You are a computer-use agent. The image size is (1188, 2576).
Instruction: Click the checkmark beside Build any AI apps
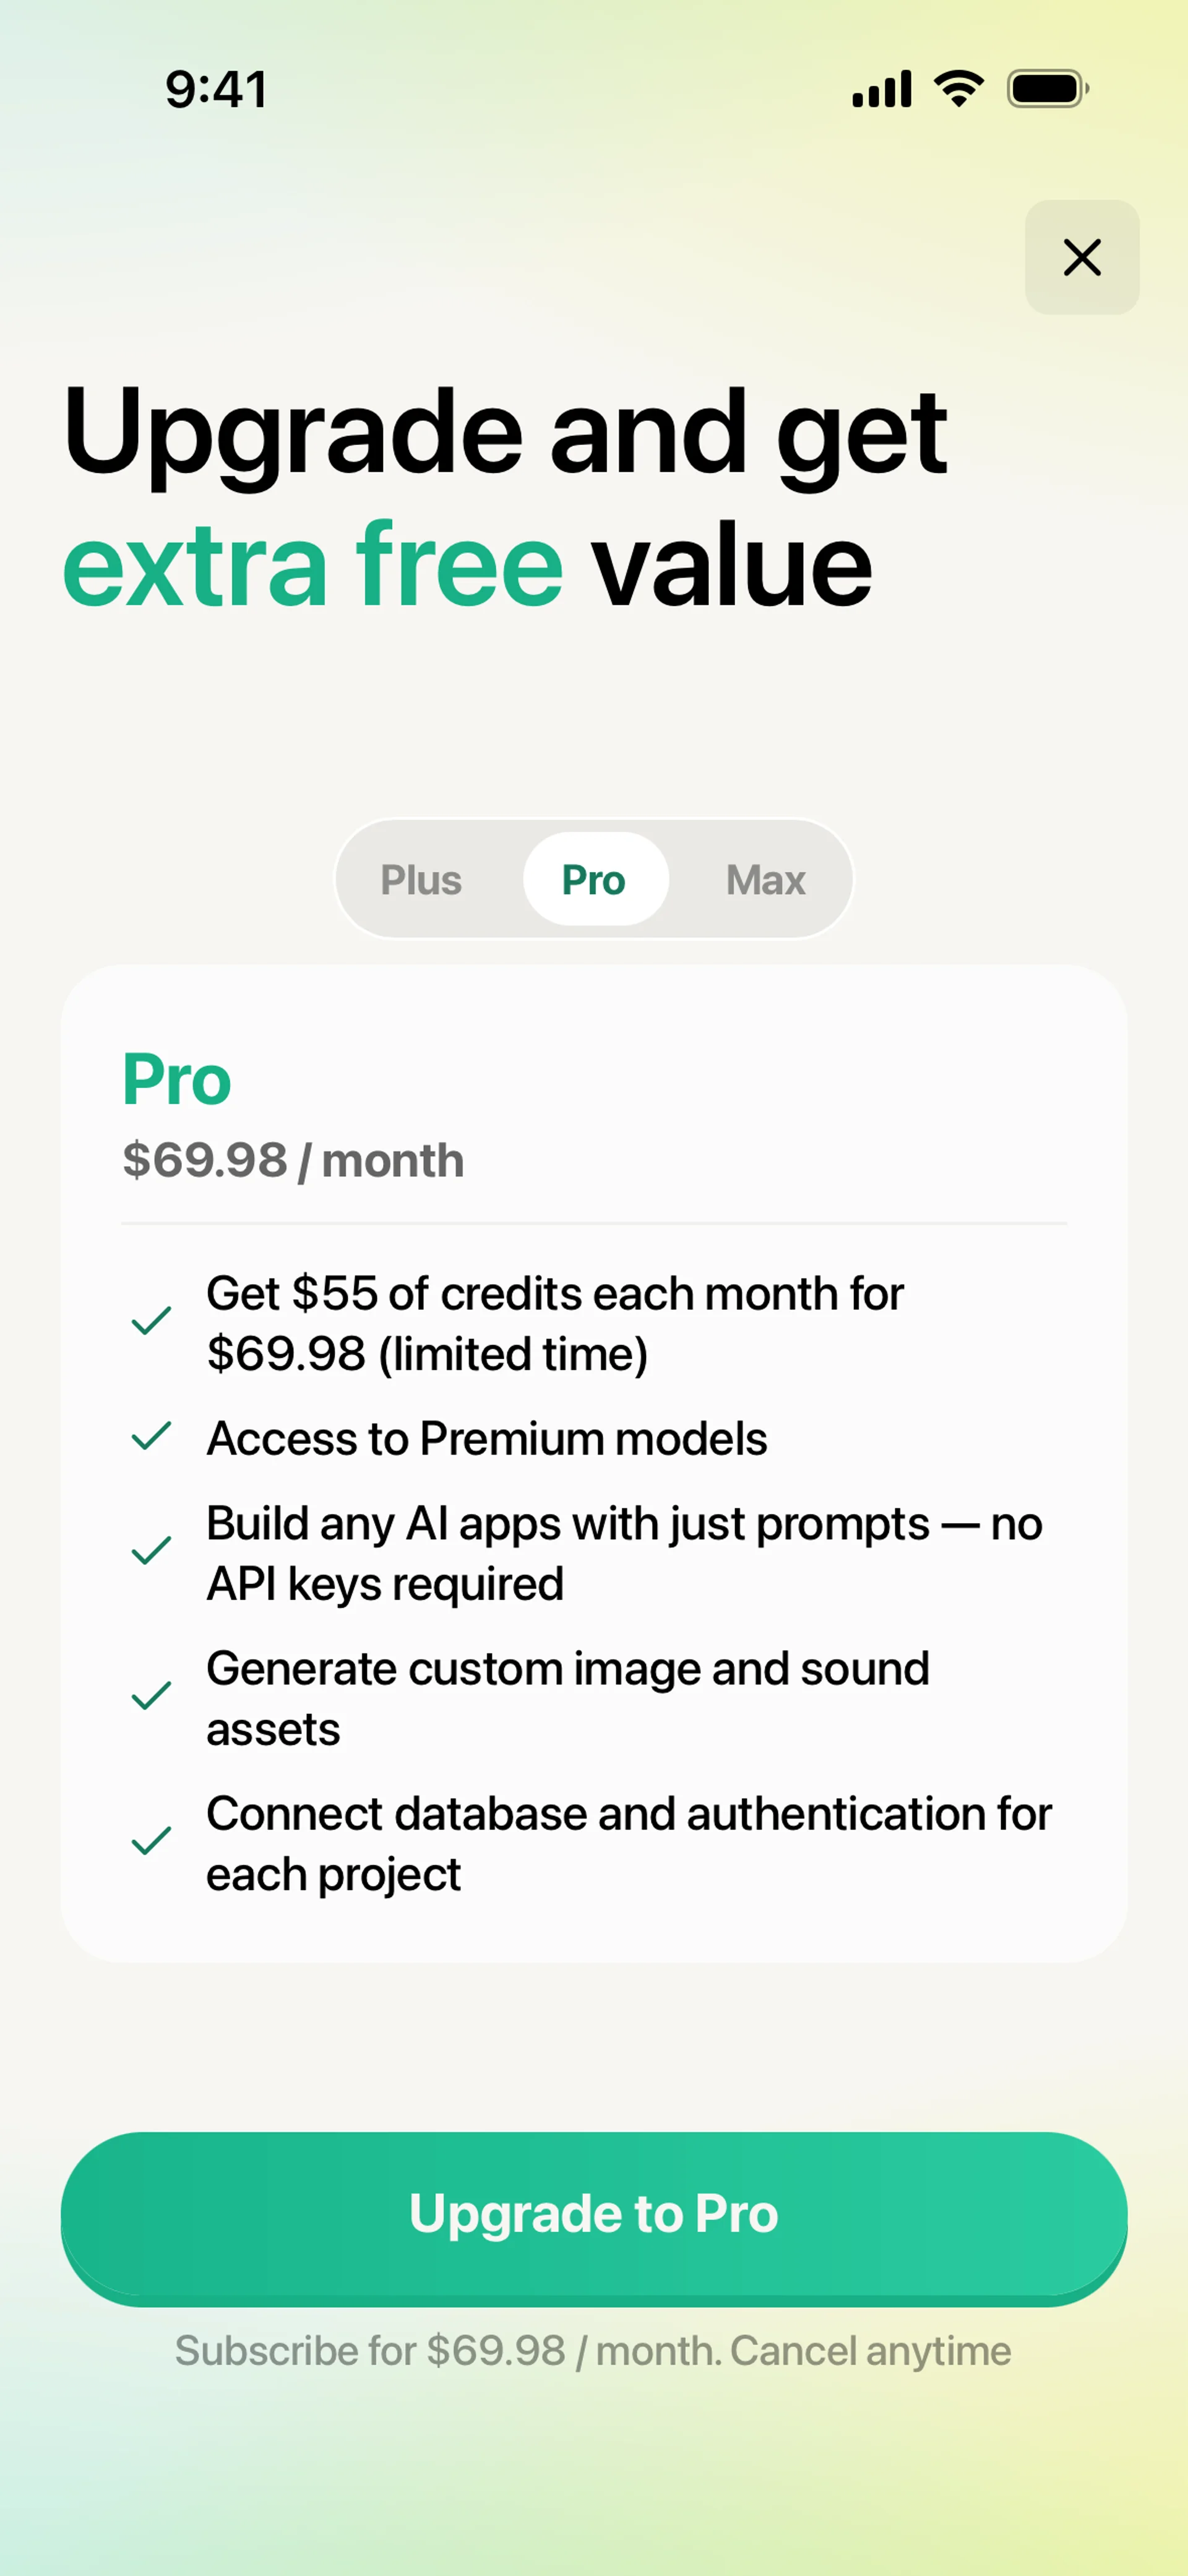pyautogui.click(x=151, y=1551)
